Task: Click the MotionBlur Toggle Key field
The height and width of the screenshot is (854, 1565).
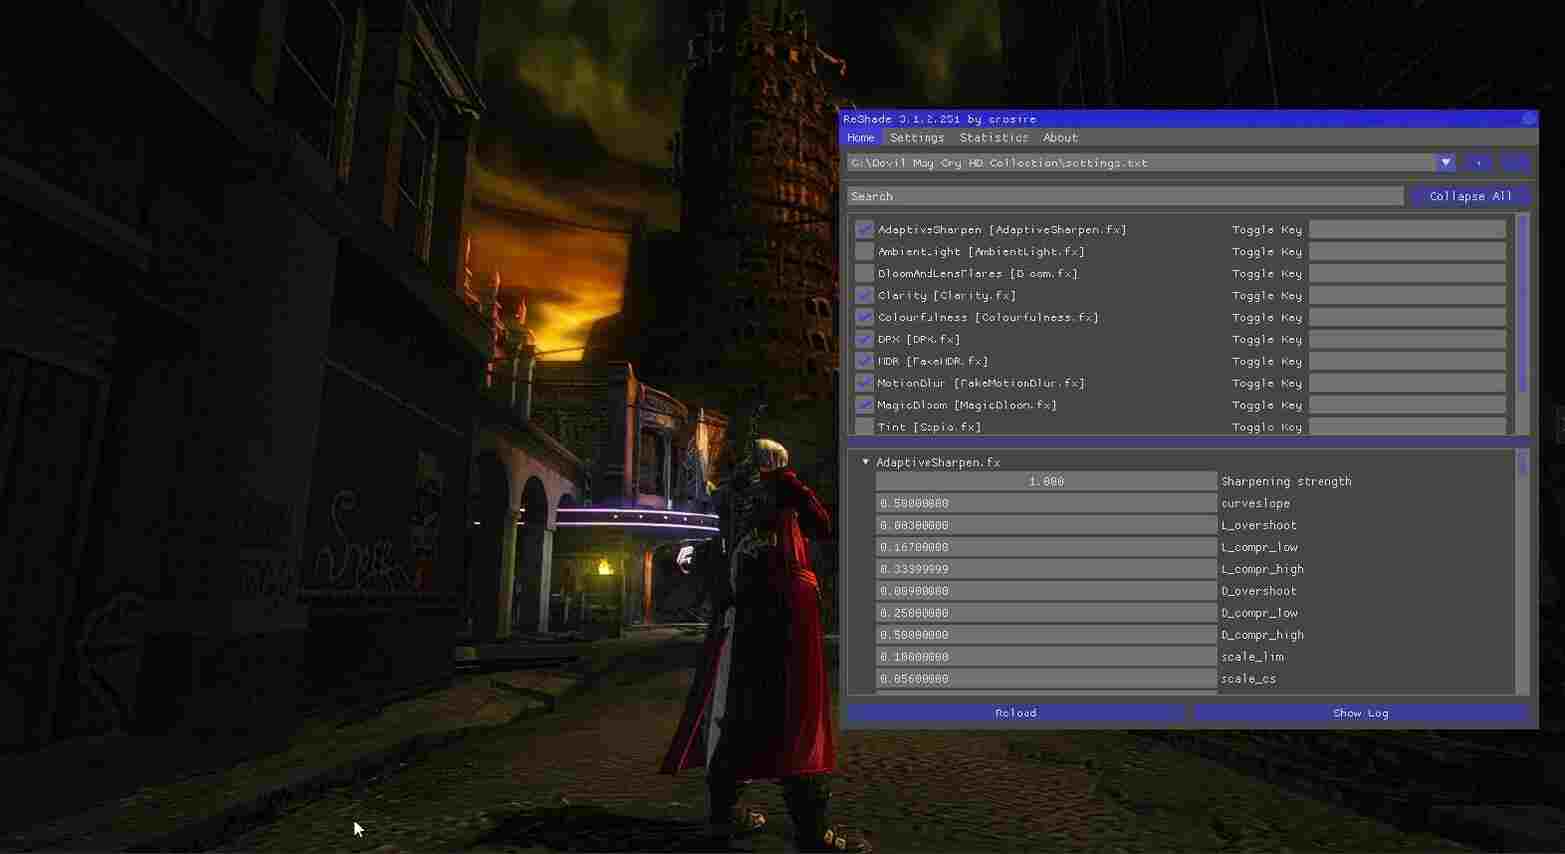Action: (1407, 384)
